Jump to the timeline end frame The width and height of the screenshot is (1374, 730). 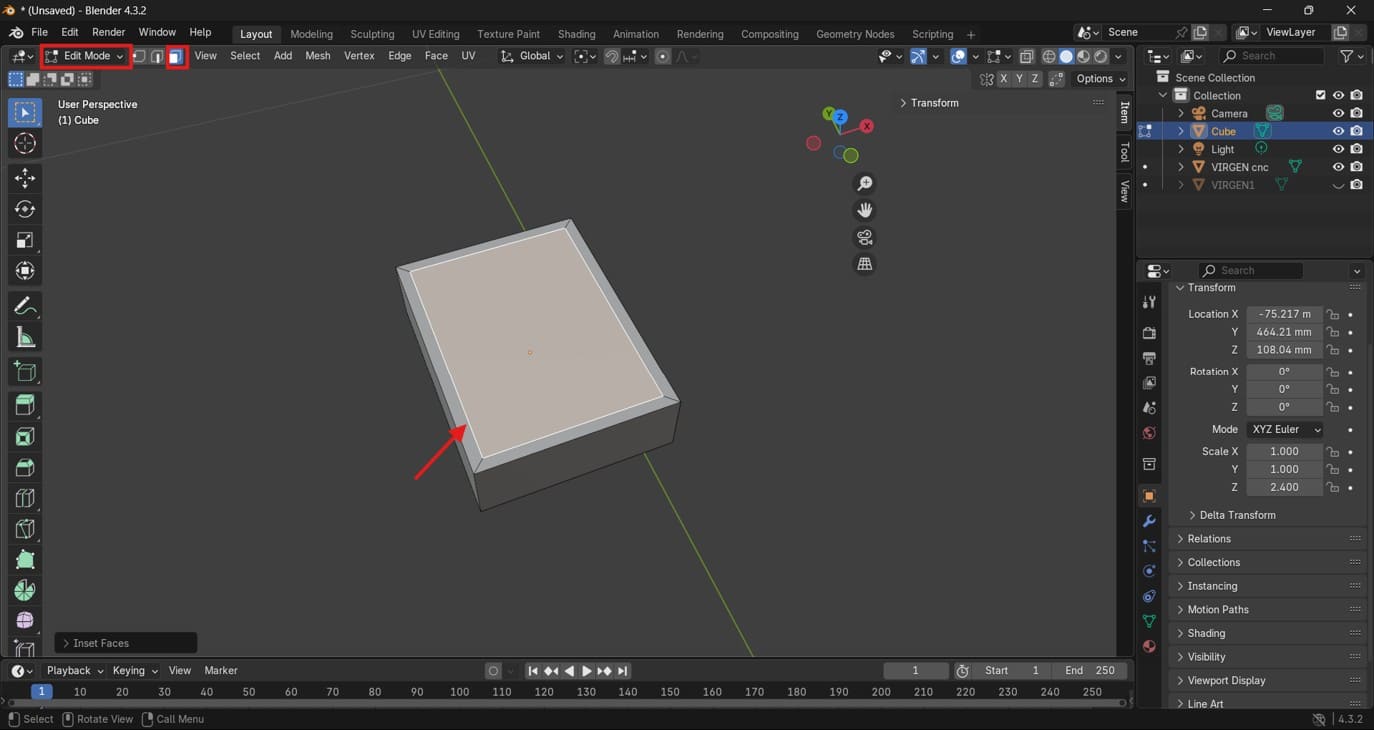tap(623, 671)
